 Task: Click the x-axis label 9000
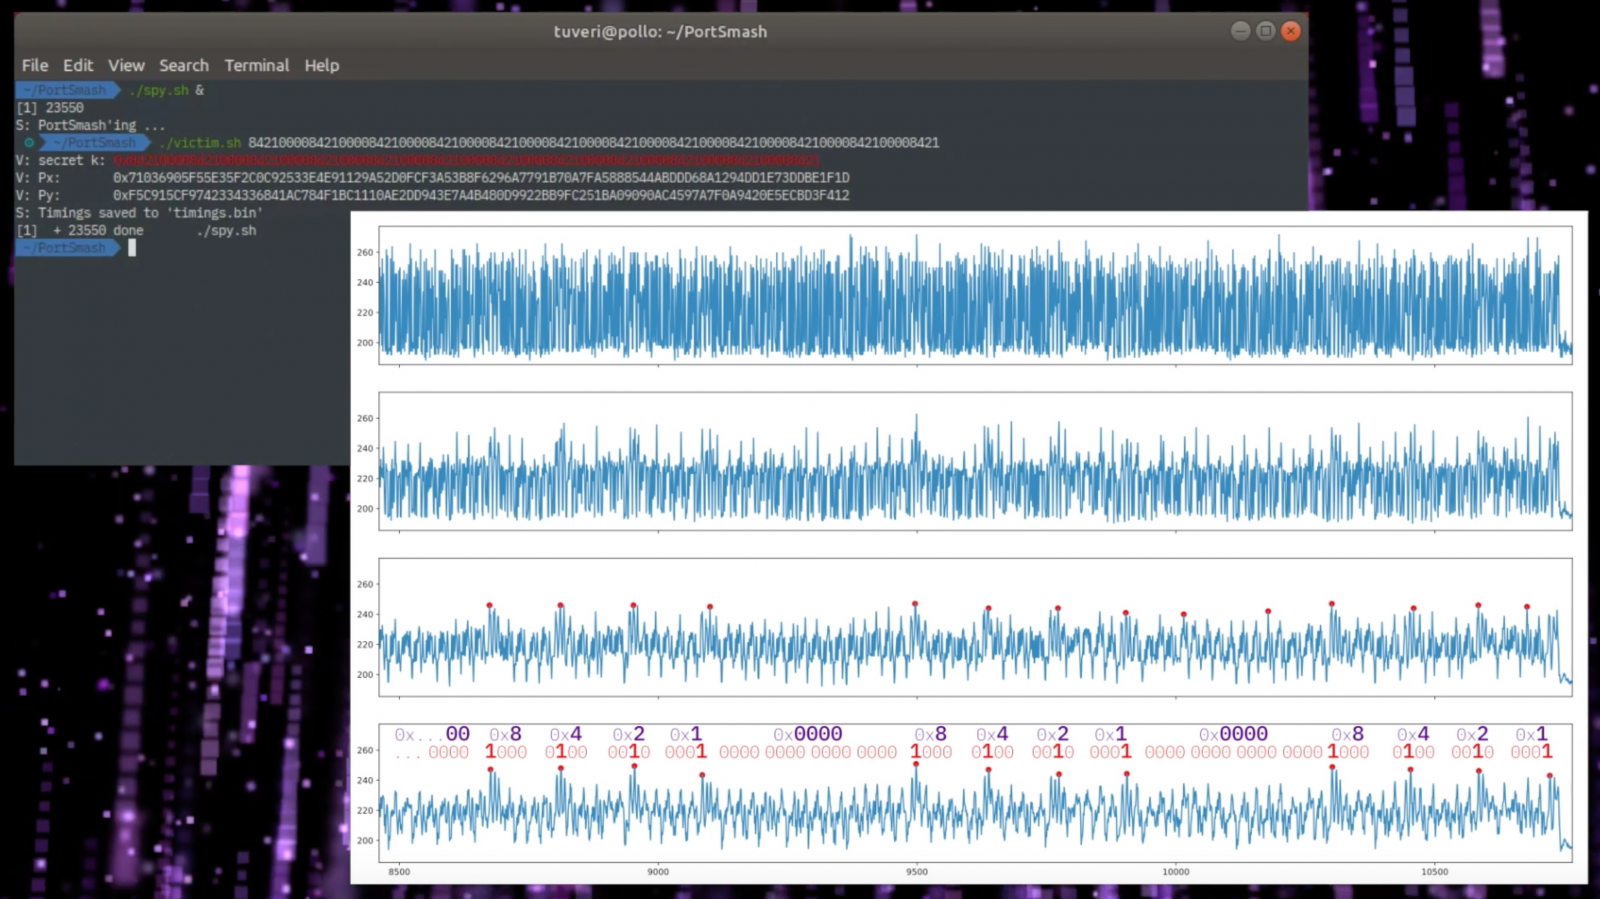coord(658,872)
